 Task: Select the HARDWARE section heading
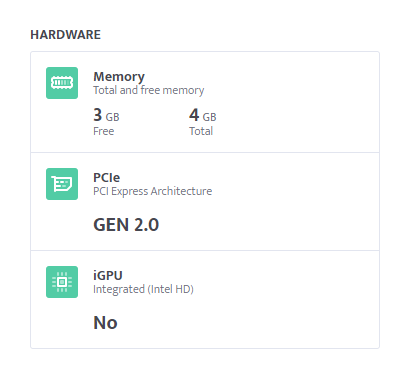[66, 35]
